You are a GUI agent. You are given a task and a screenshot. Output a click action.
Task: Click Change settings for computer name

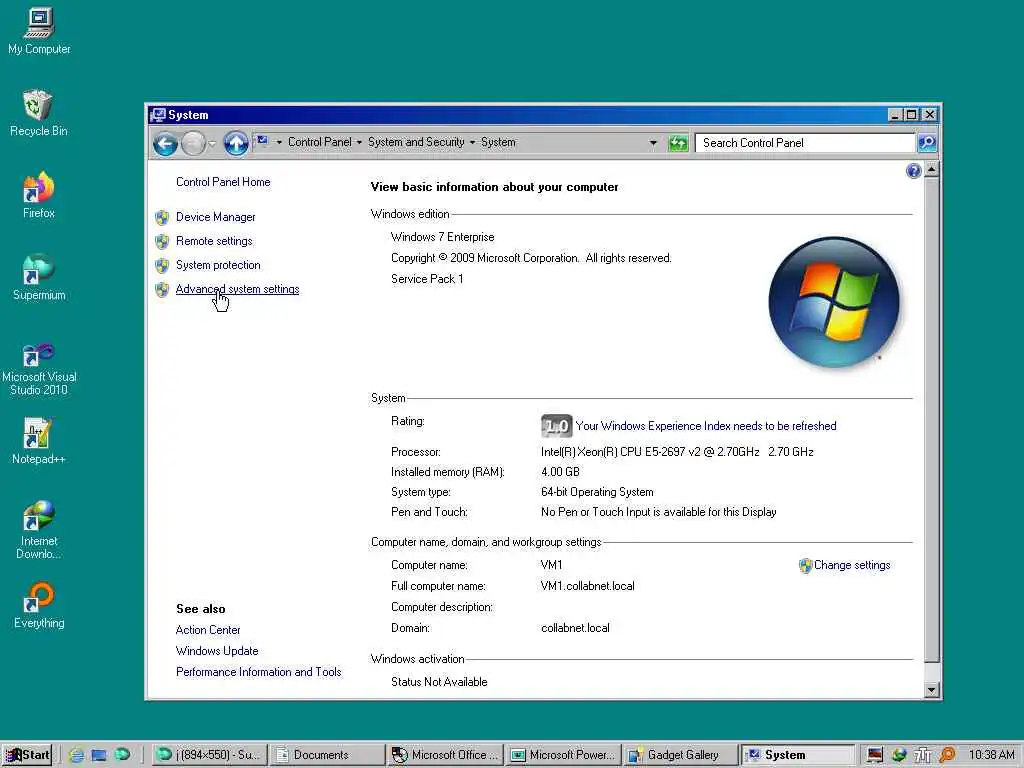point(852,566)
